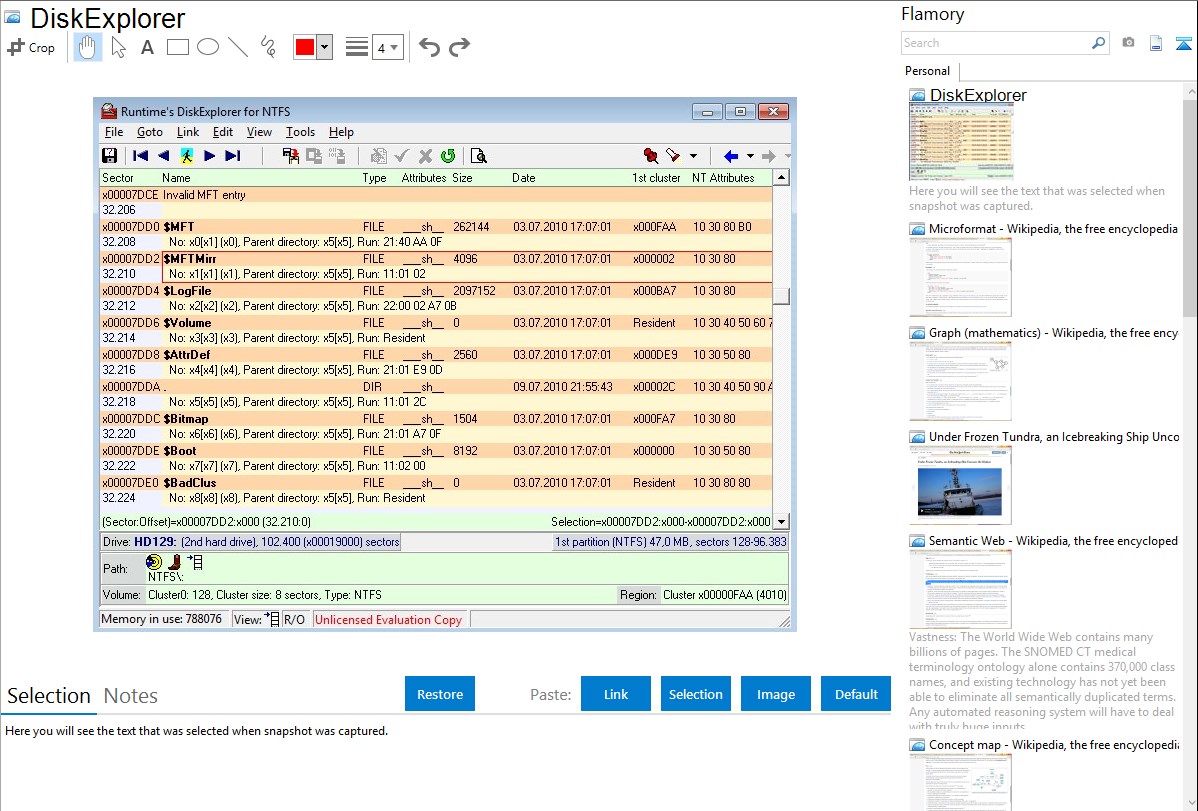Click the Default button
Screen dimensions: 1198x811
point(856,694)
